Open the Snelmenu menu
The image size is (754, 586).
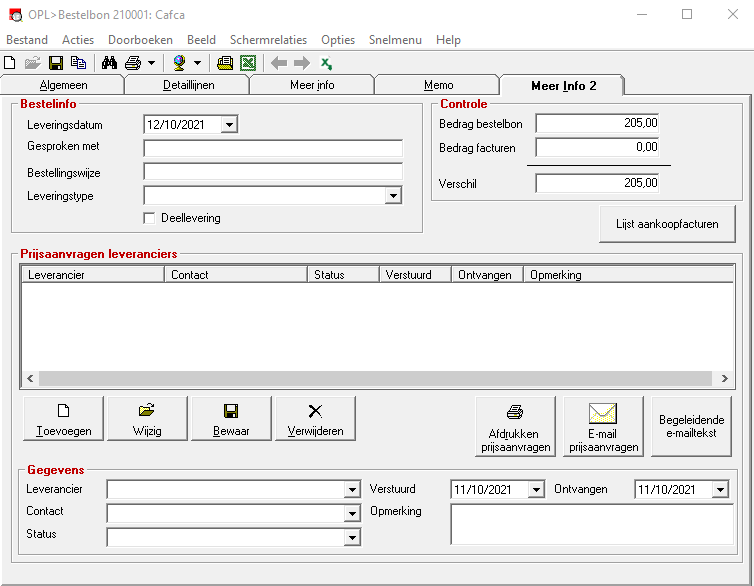[x=395, y=40]
